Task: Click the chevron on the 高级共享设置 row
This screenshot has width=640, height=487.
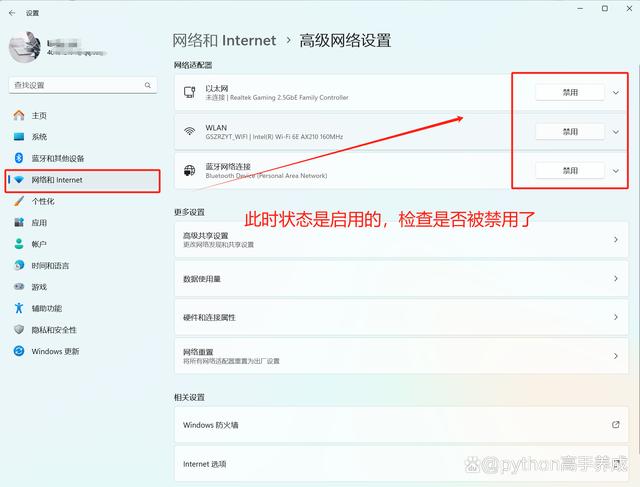Action: 616,240
